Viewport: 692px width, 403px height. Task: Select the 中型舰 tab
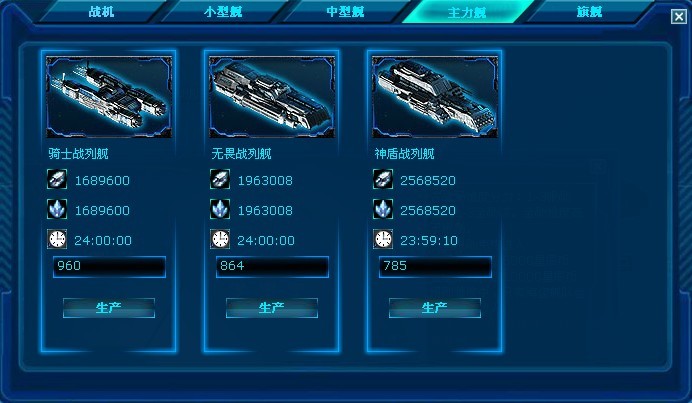(x=345, y=11)
